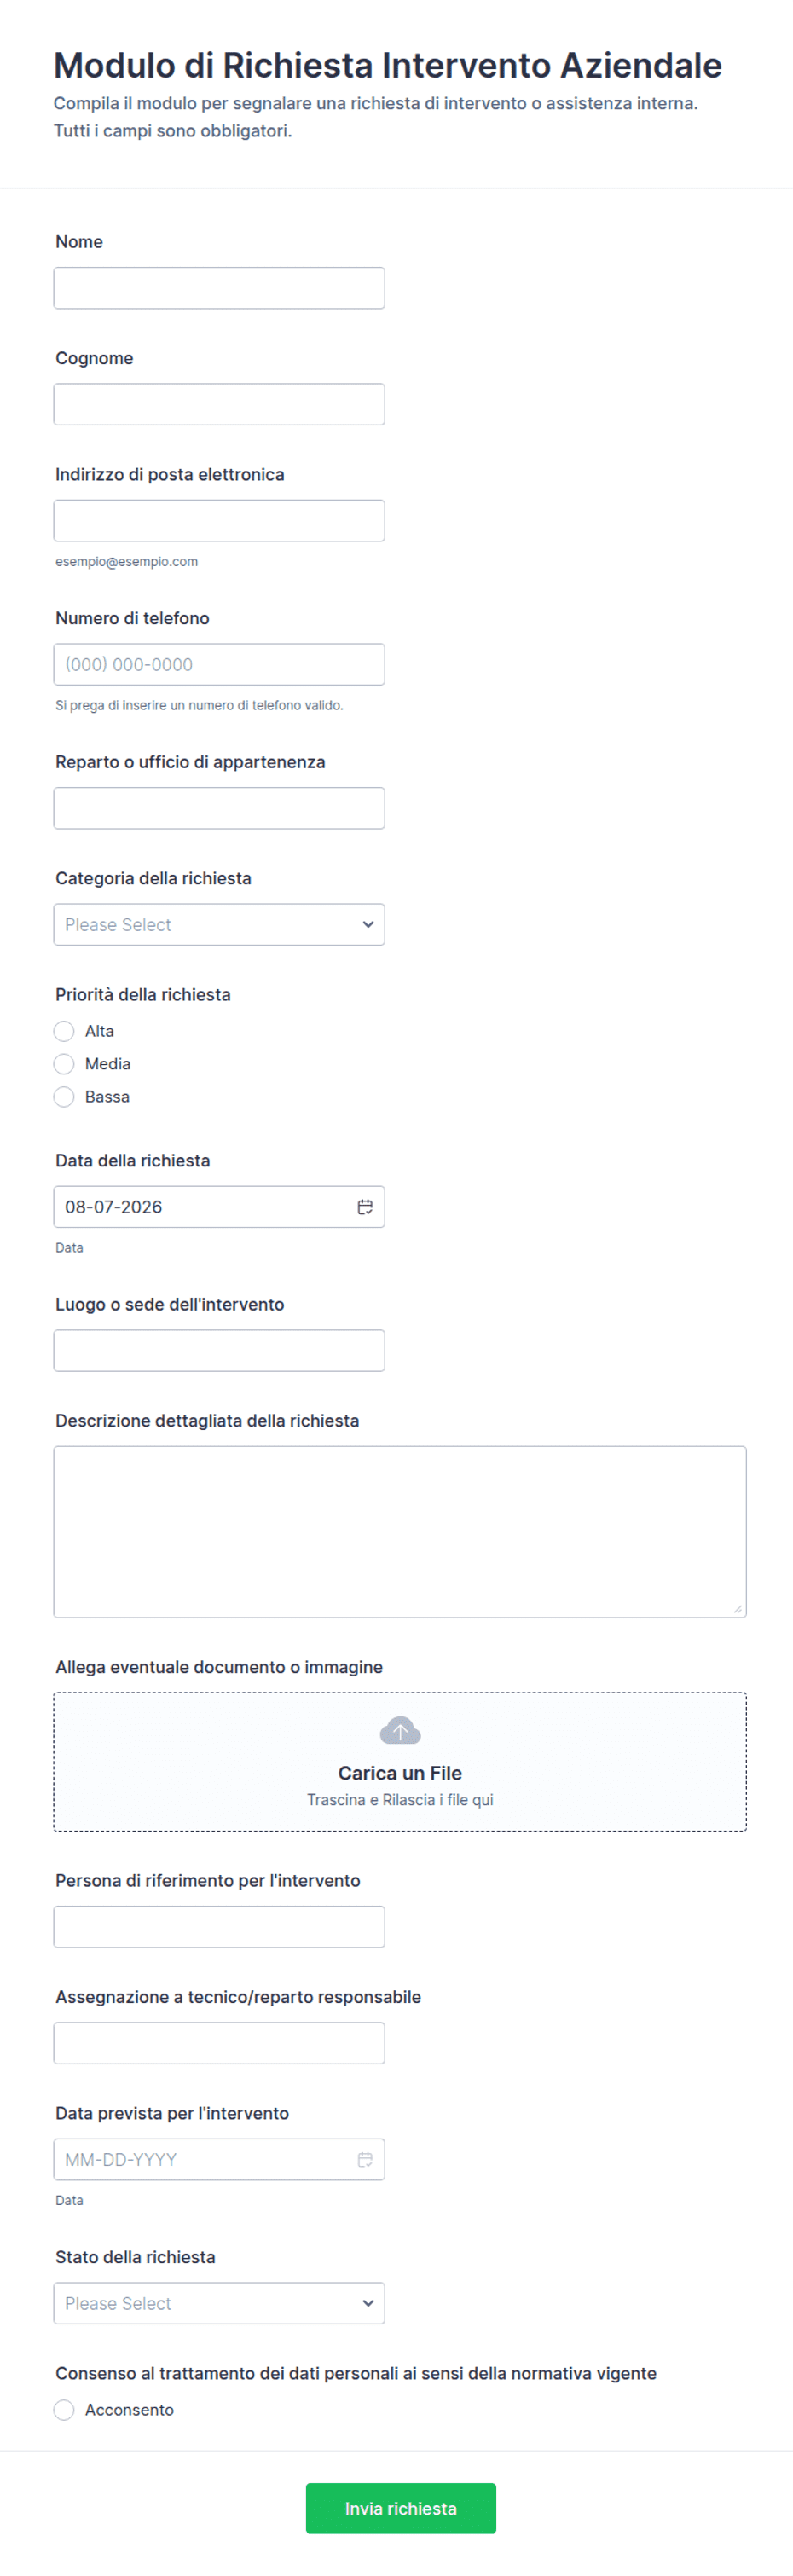This screenshot has height=2576, width=793.
Task: Click the Descrizione dettagliata text area
Action: [x=400, y=1532]
